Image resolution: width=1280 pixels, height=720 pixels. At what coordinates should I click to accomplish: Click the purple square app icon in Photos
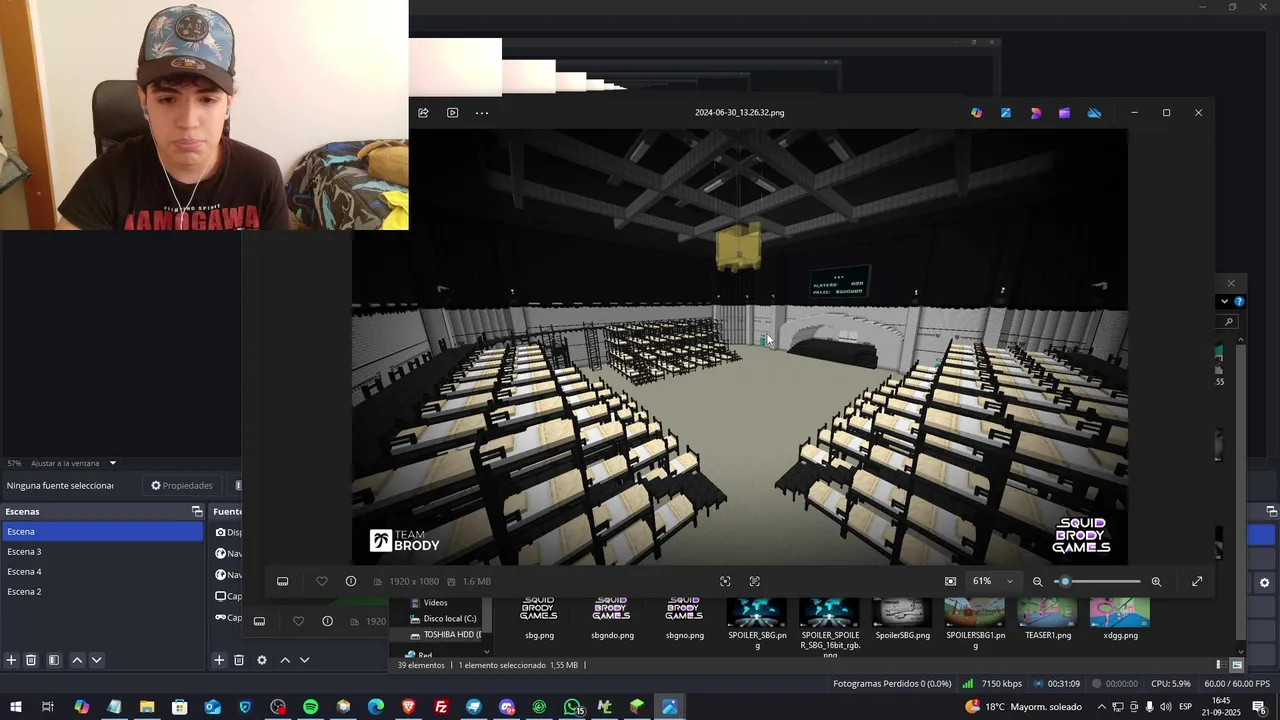coord(1065,113)
